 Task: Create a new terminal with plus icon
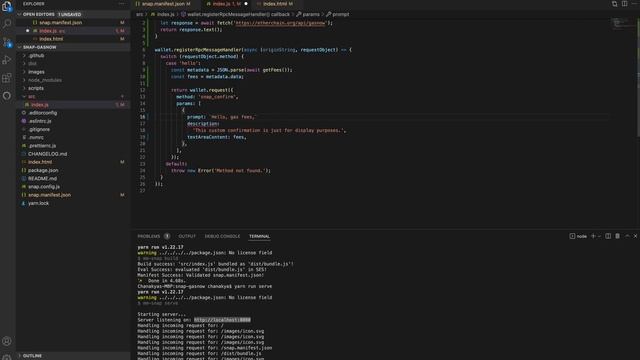(593, 236)
